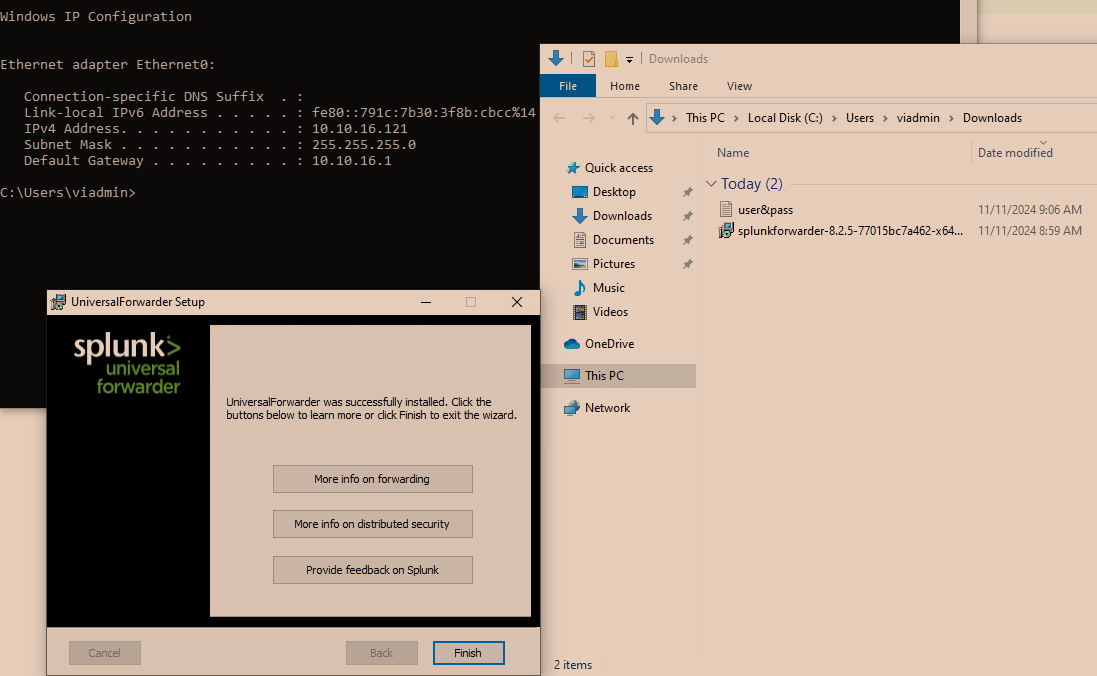This screenshot has width=1097, height=676.
Task: Click the Properties checkmark icon in quick access toolbar
Action: pyautogui.click(x=589, y=59)
